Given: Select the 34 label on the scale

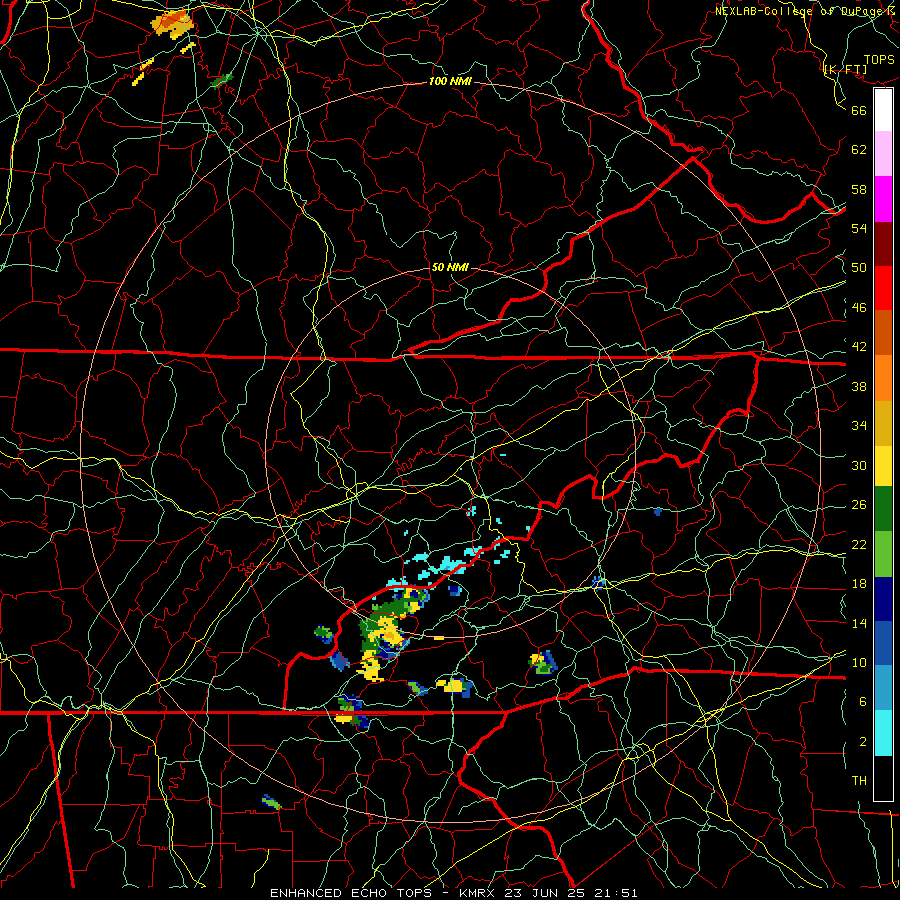Looking at the screenshot, I should tap(859, 425).
